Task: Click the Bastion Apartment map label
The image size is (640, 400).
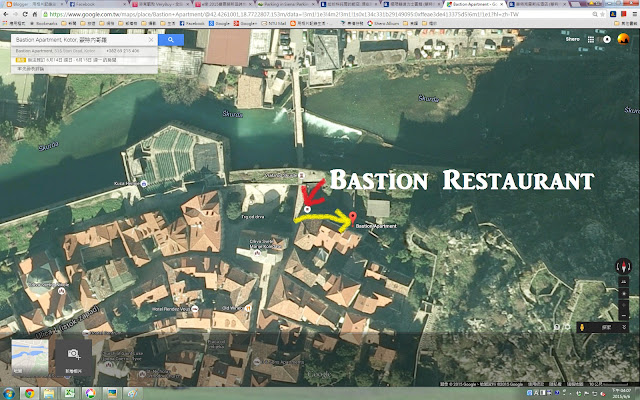Action: point(376,226)
